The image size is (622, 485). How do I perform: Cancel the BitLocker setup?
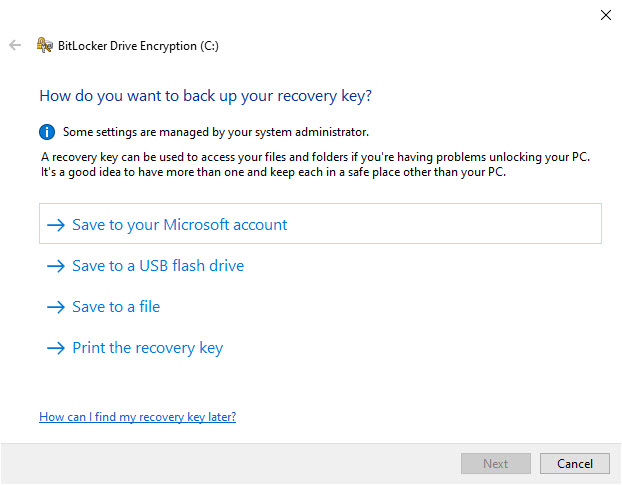tap(574, 464)
